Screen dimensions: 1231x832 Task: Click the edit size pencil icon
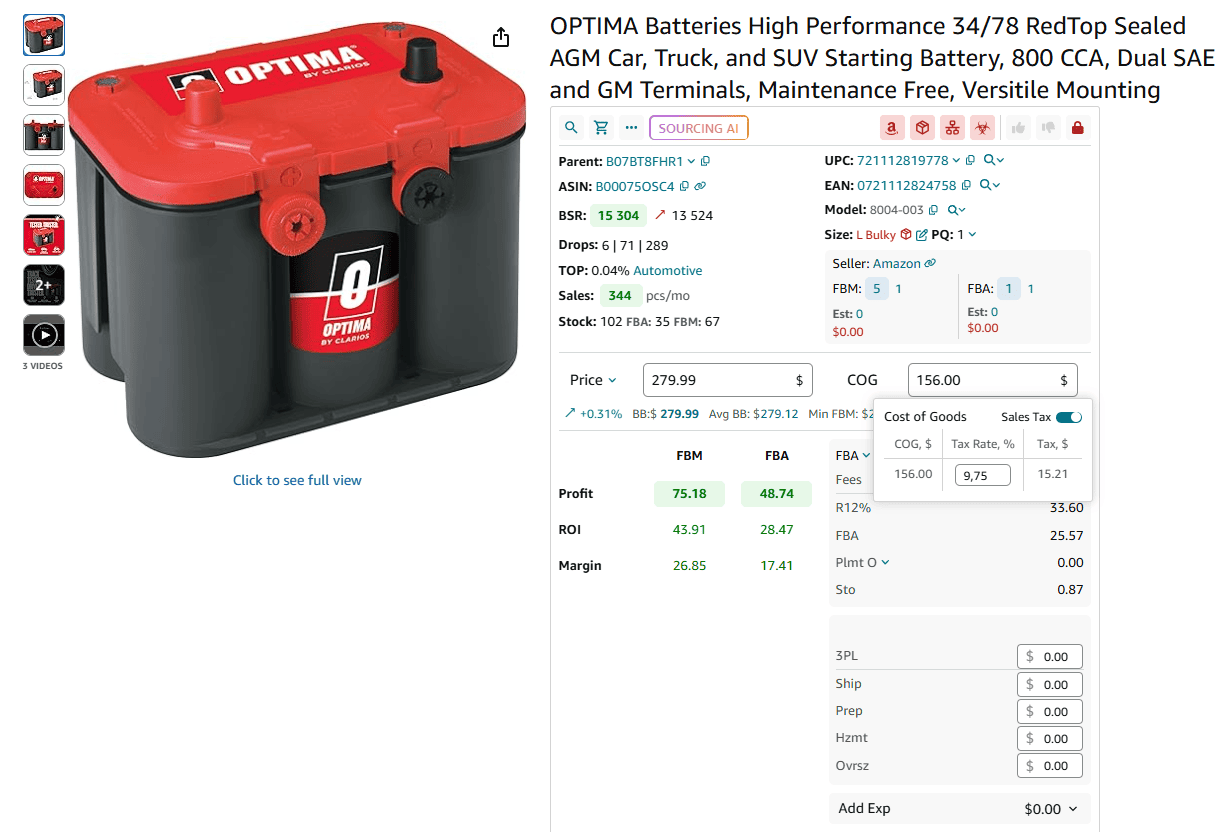click(x=921, y=235)
